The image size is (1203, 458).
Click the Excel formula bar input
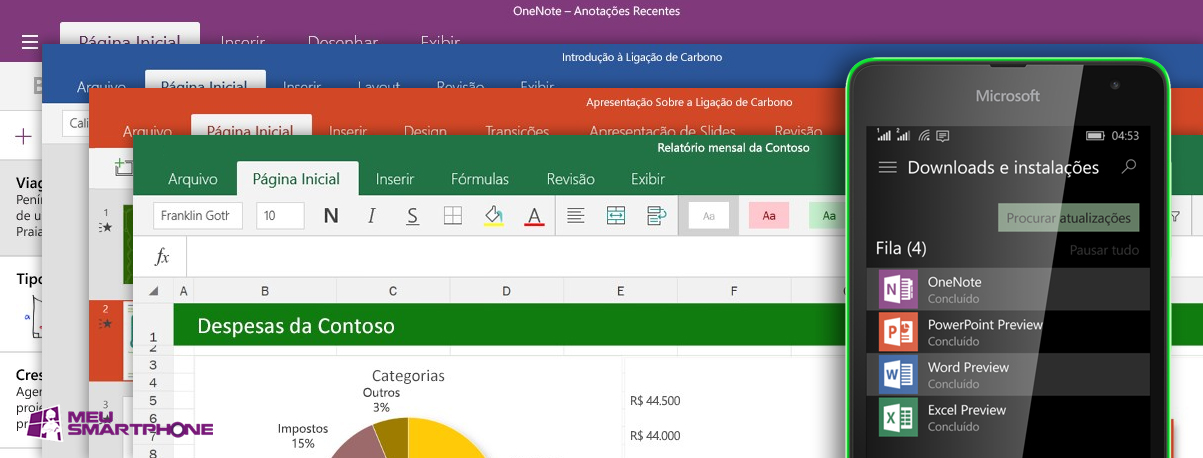515,257
